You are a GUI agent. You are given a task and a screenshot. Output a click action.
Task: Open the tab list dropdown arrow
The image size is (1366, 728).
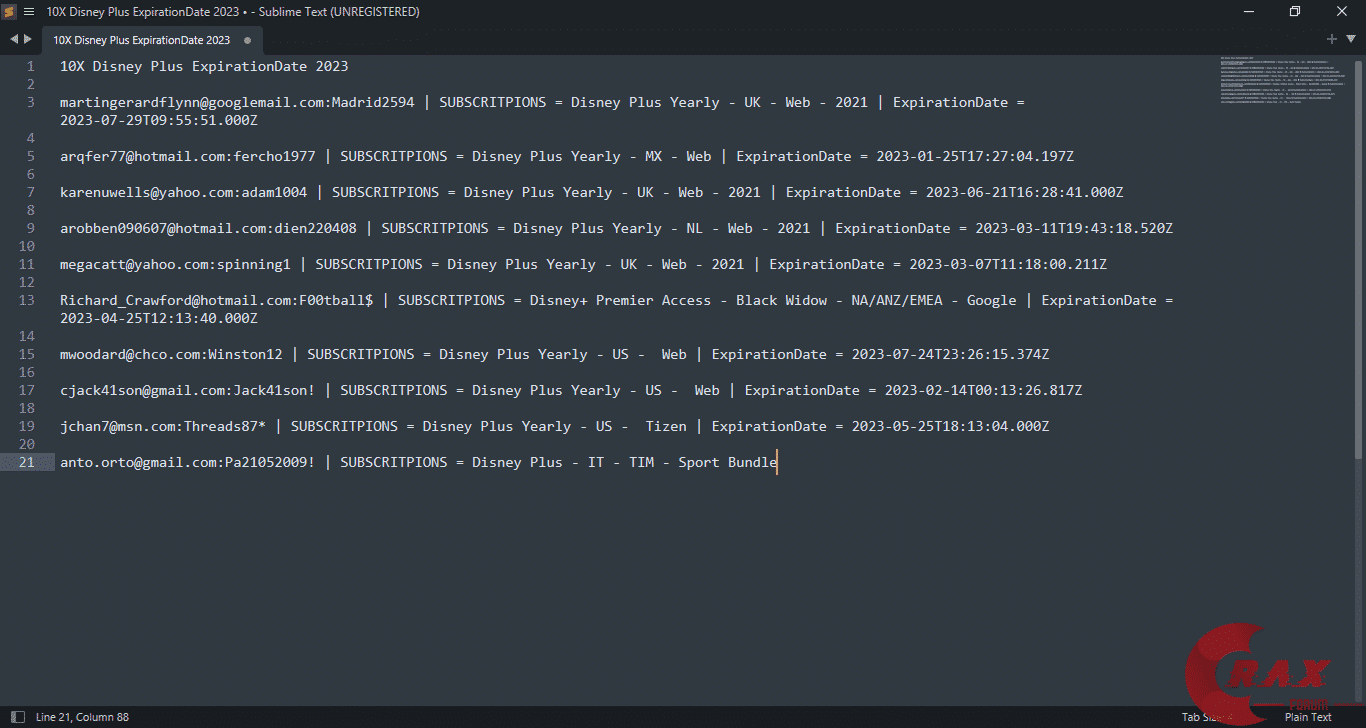click(x=1351, y=39)
